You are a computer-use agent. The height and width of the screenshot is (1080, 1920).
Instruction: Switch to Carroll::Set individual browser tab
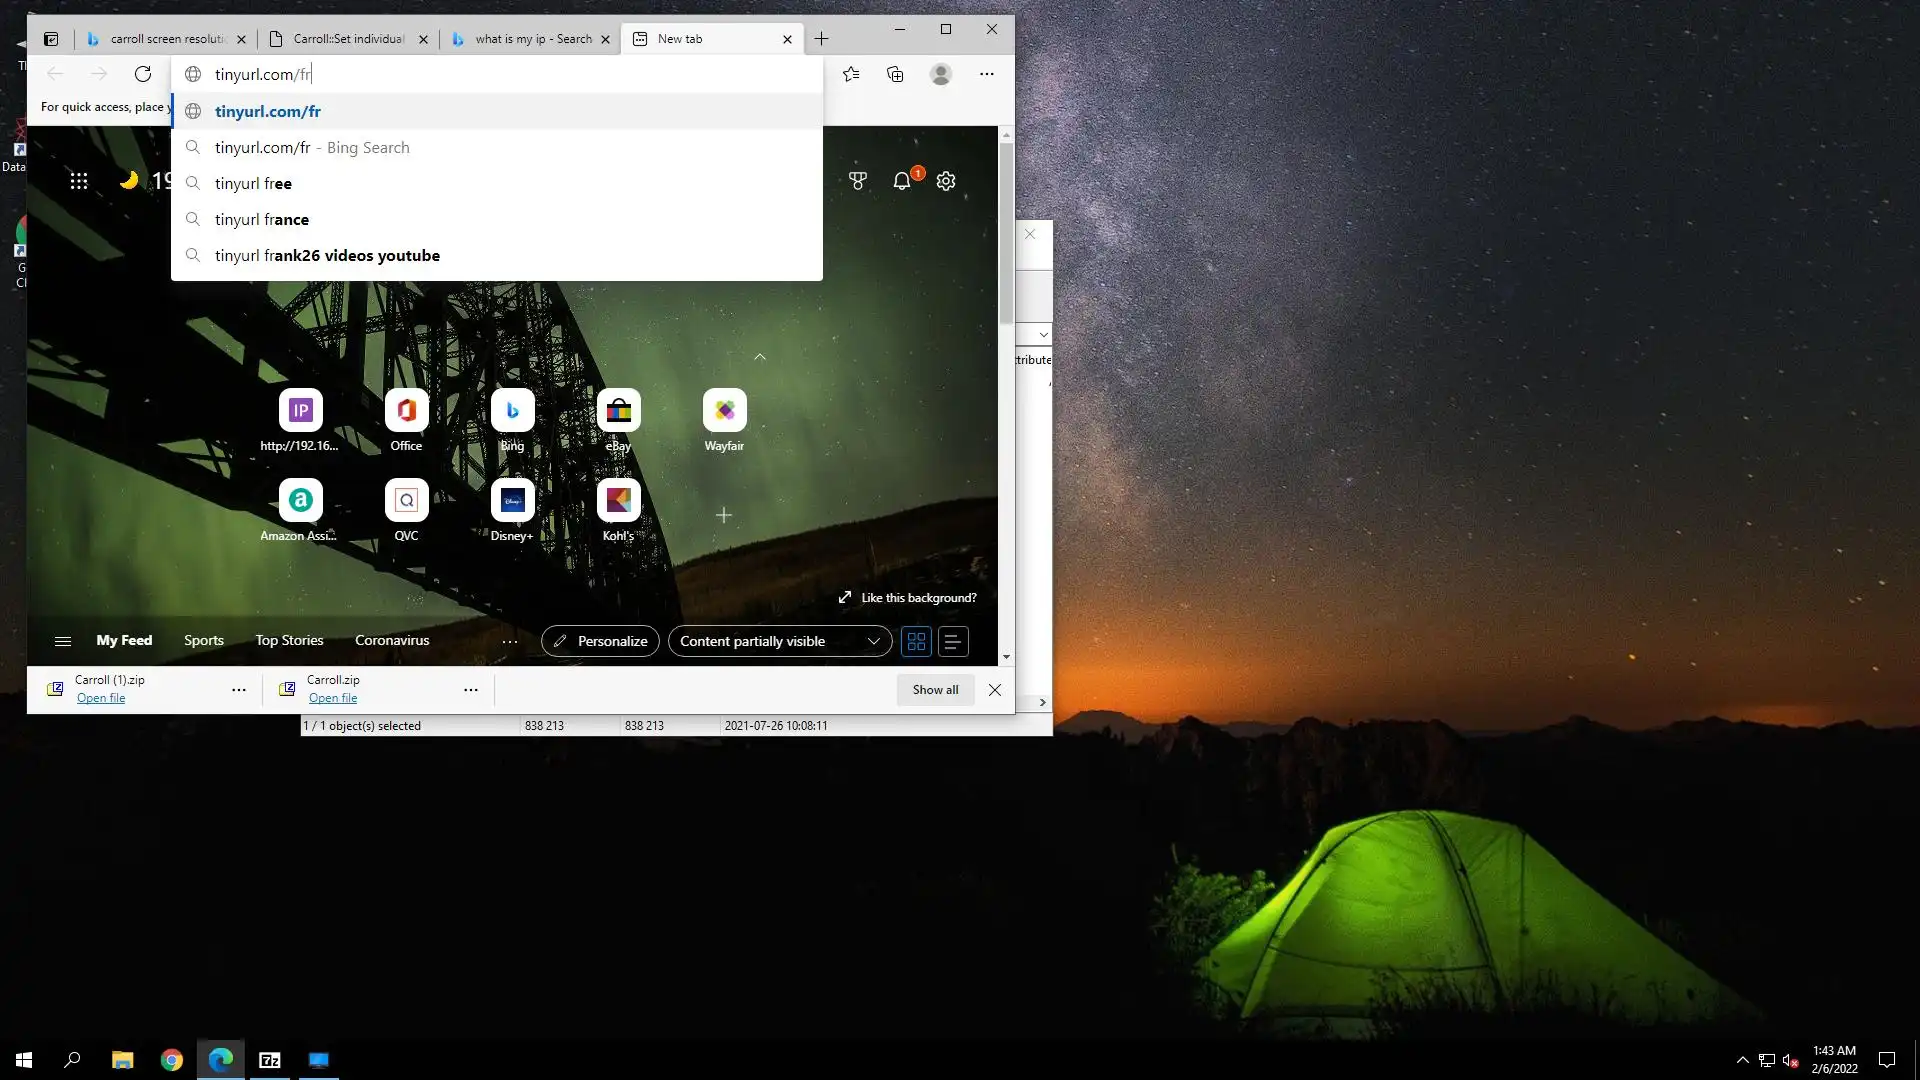coord(348,39)
